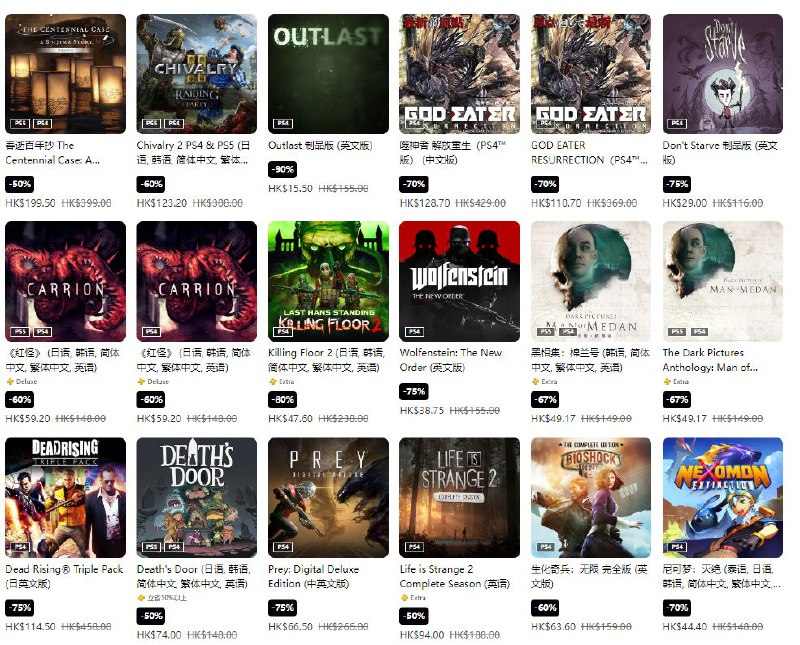Click the Killing Floor 2 cover thumbnail
The width and height of the screenshot is (800, 645).
328,281
